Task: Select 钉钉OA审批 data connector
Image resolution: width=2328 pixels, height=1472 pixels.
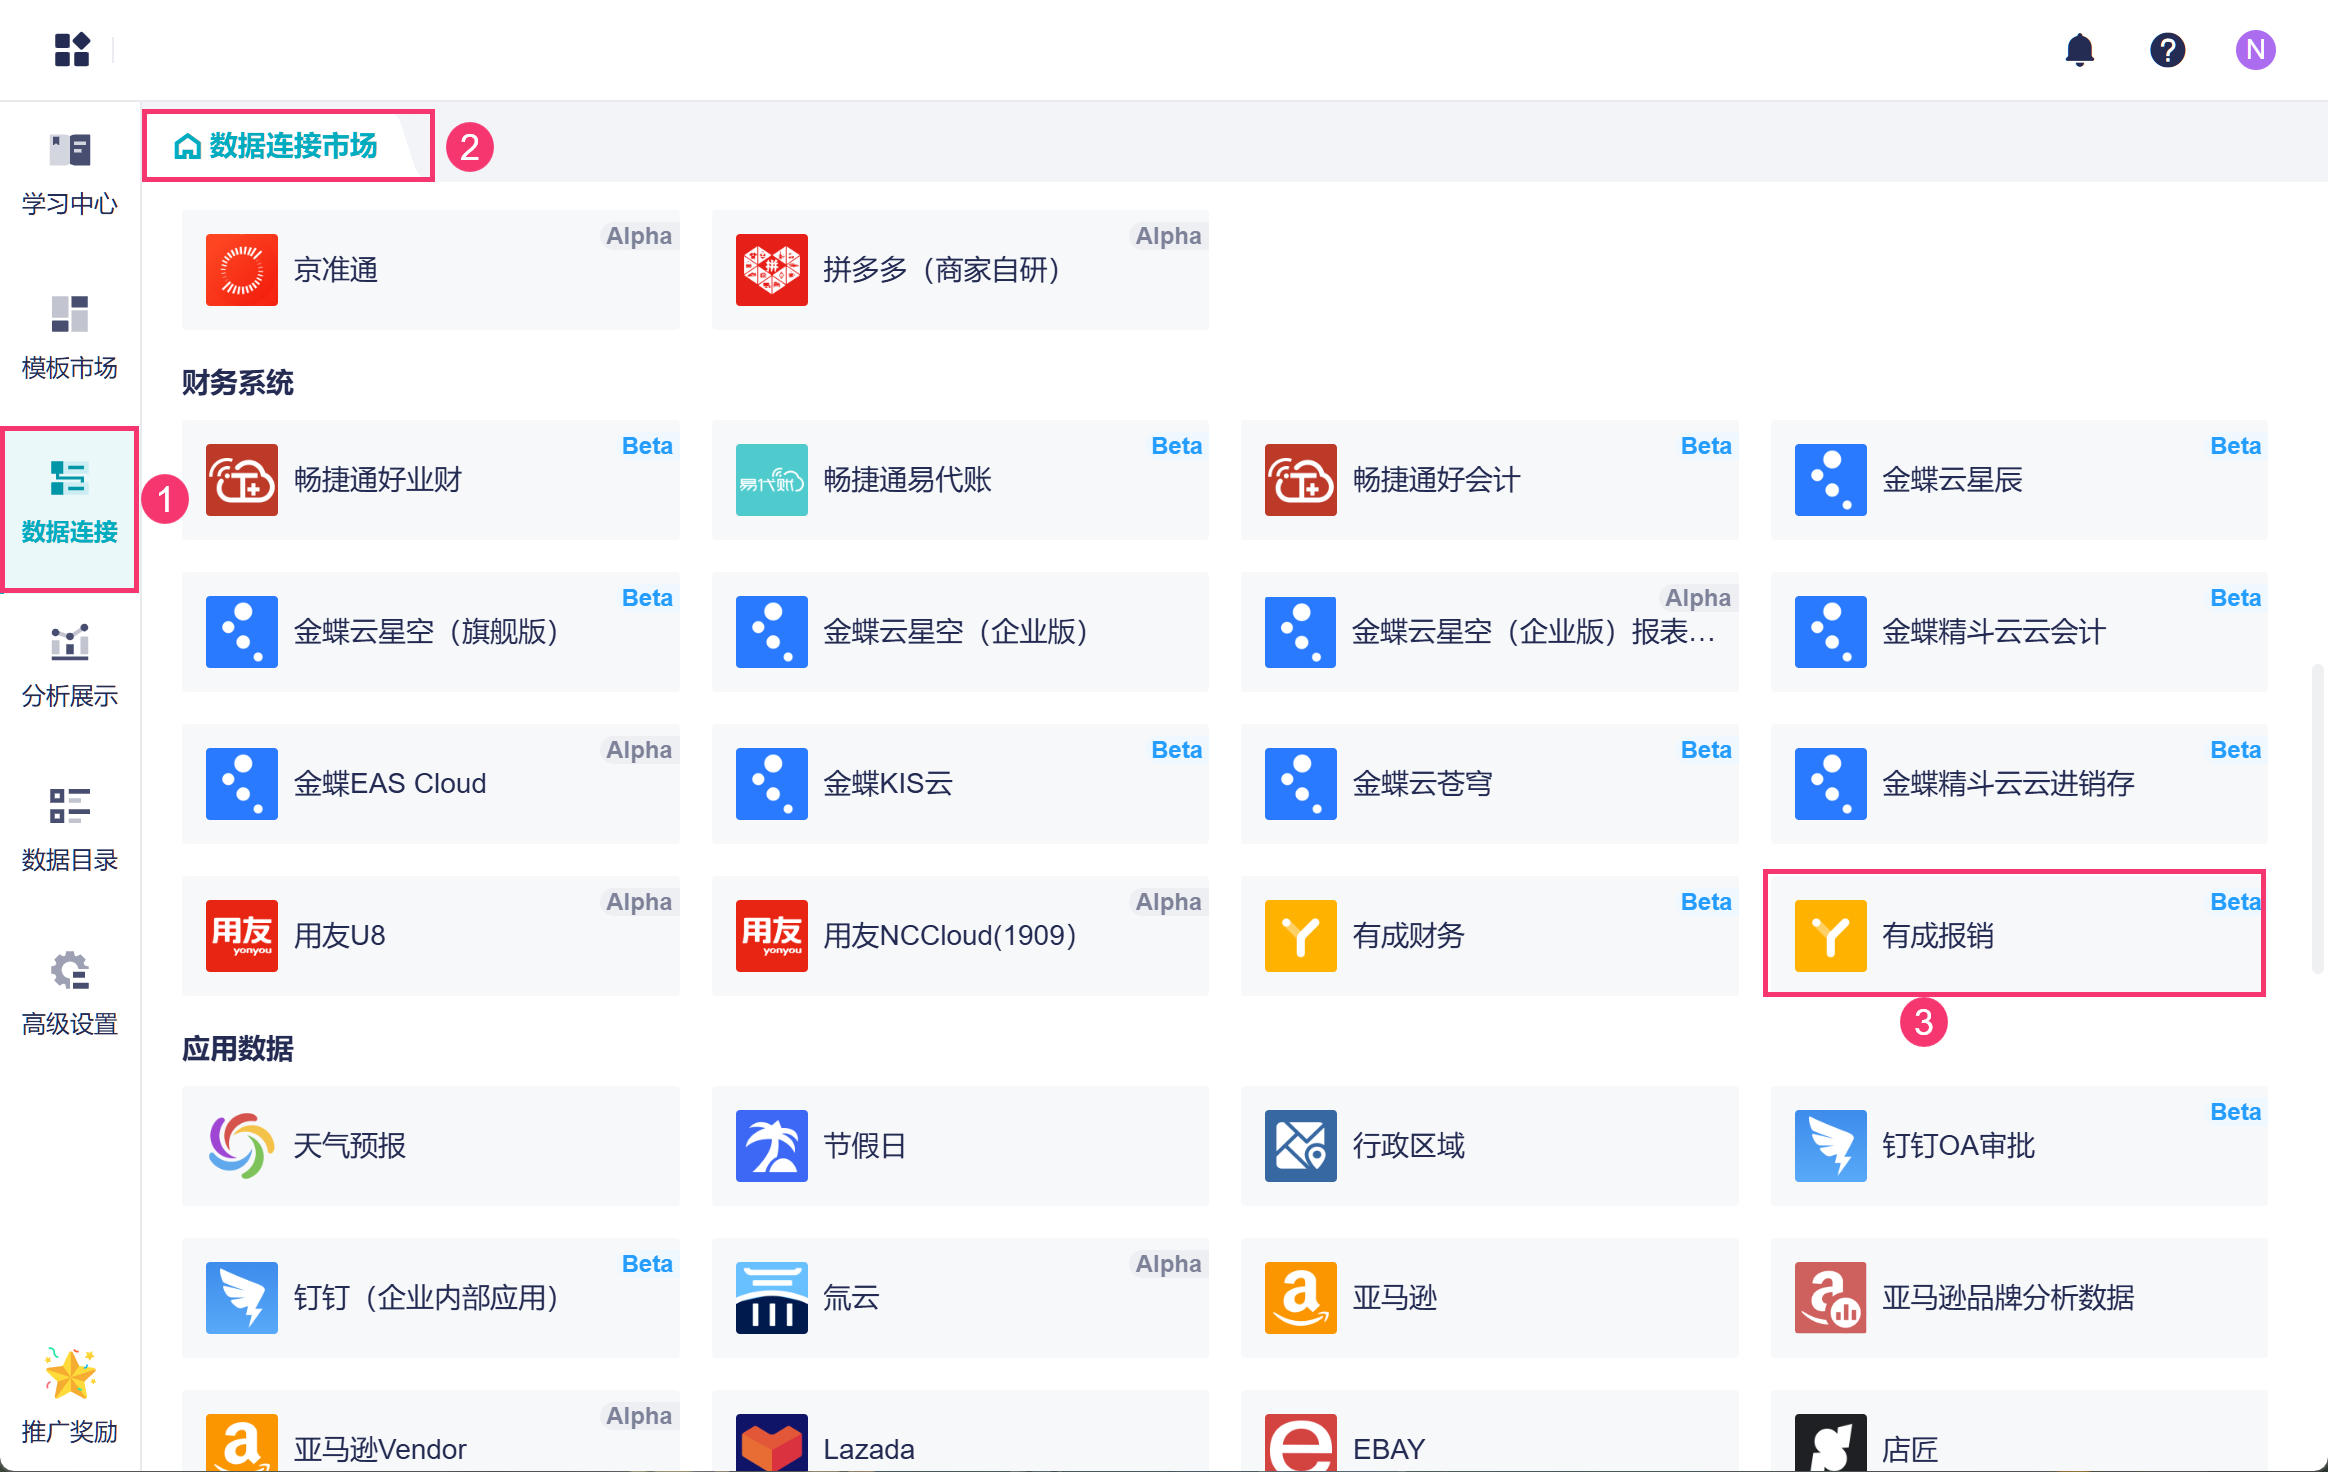Action: [x=2018, y=1146]
